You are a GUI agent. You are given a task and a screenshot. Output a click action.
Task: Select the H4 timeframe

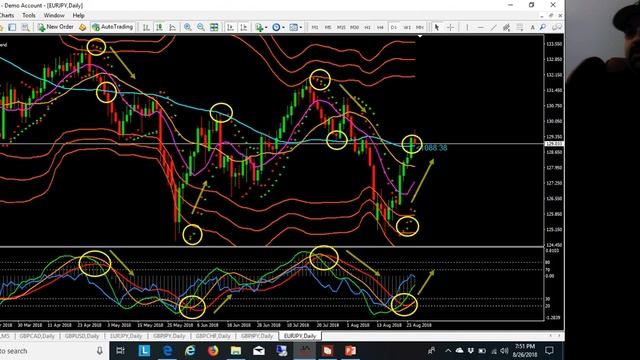(380, 27)
